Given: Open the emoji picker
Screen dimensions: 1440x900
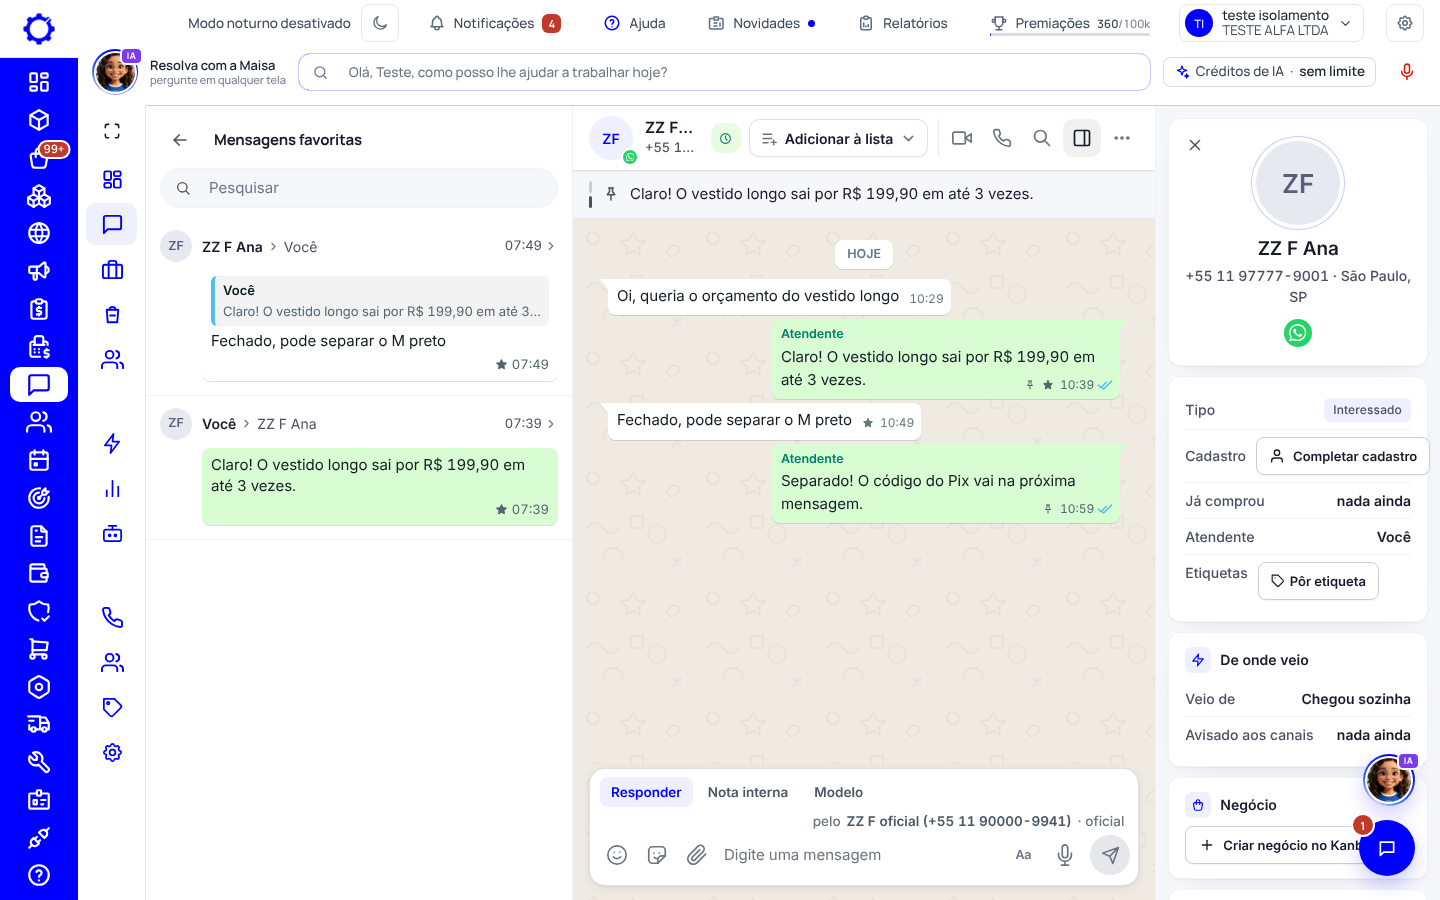Looking at the screenshot, I should point(617,855).
